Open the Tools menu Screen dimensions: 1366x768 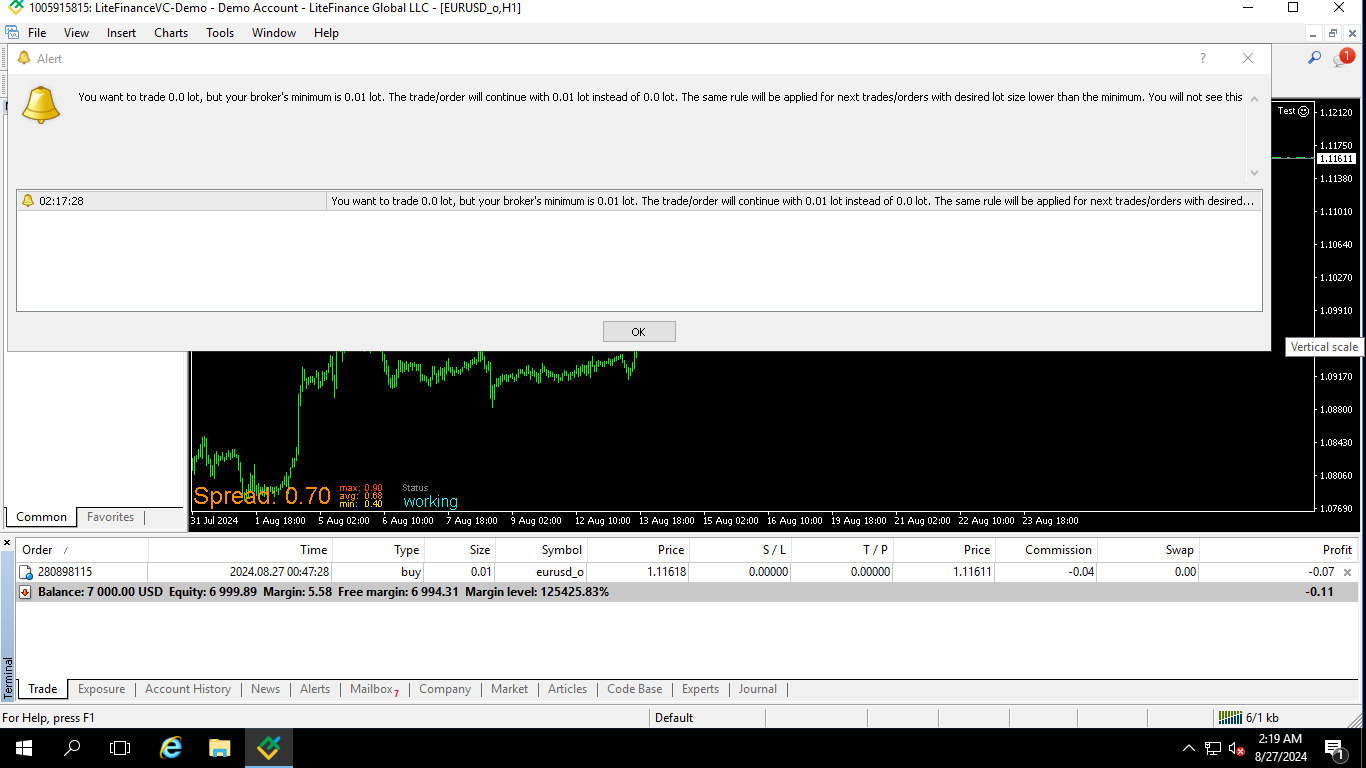coord(220,33)
